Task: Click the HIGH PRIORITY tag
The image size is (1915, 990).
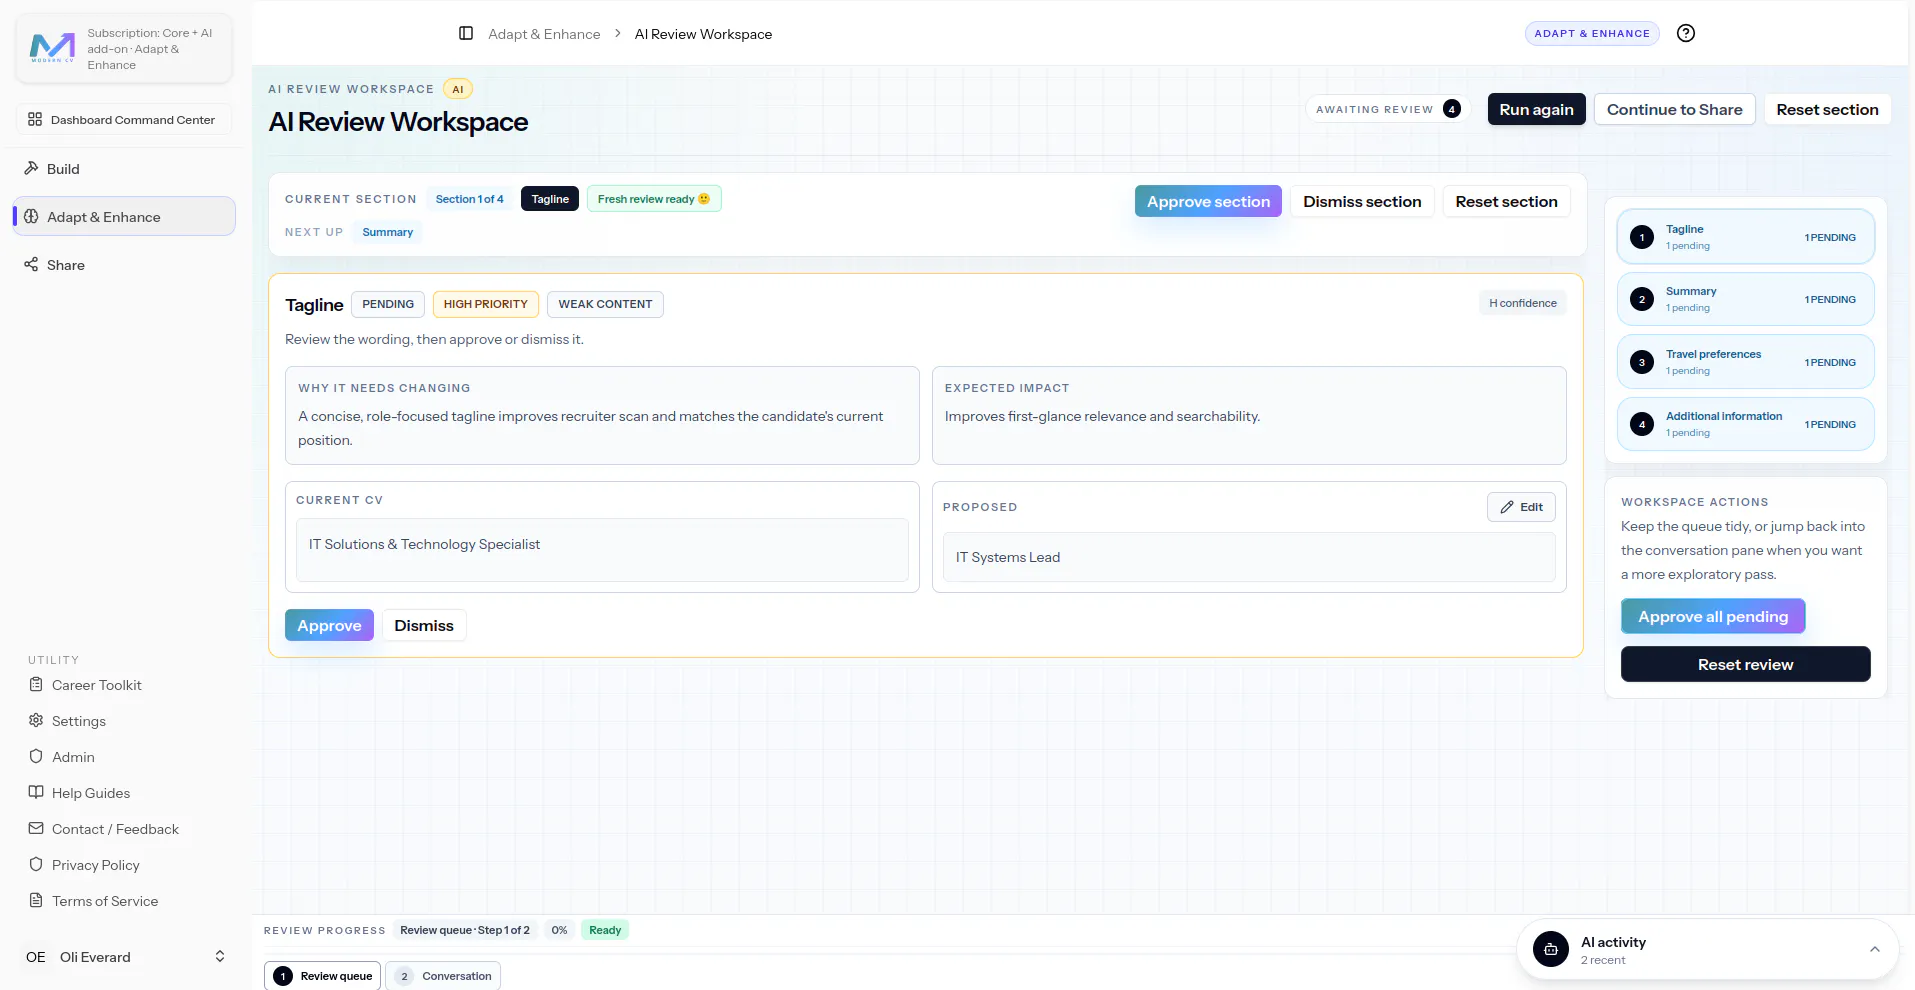Action: (x=485, y=304)
